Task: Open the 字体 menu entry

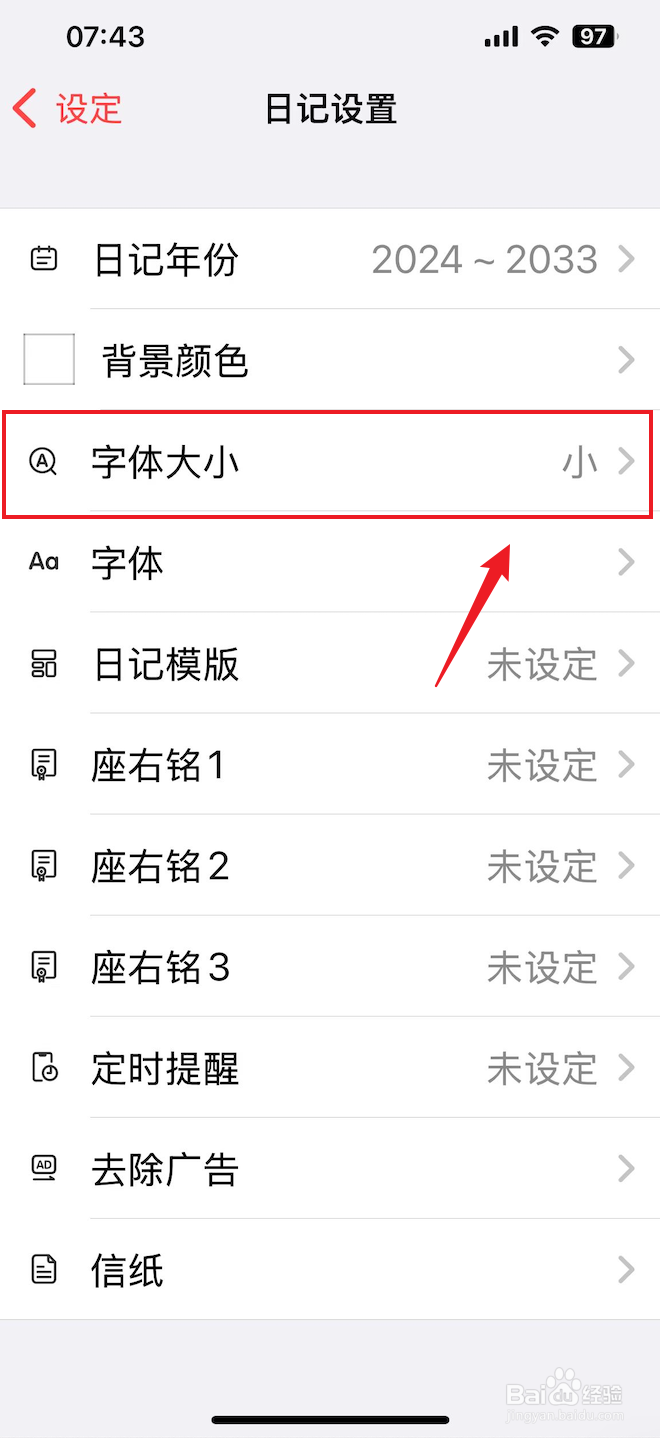Action: click(x=330, y=563)
